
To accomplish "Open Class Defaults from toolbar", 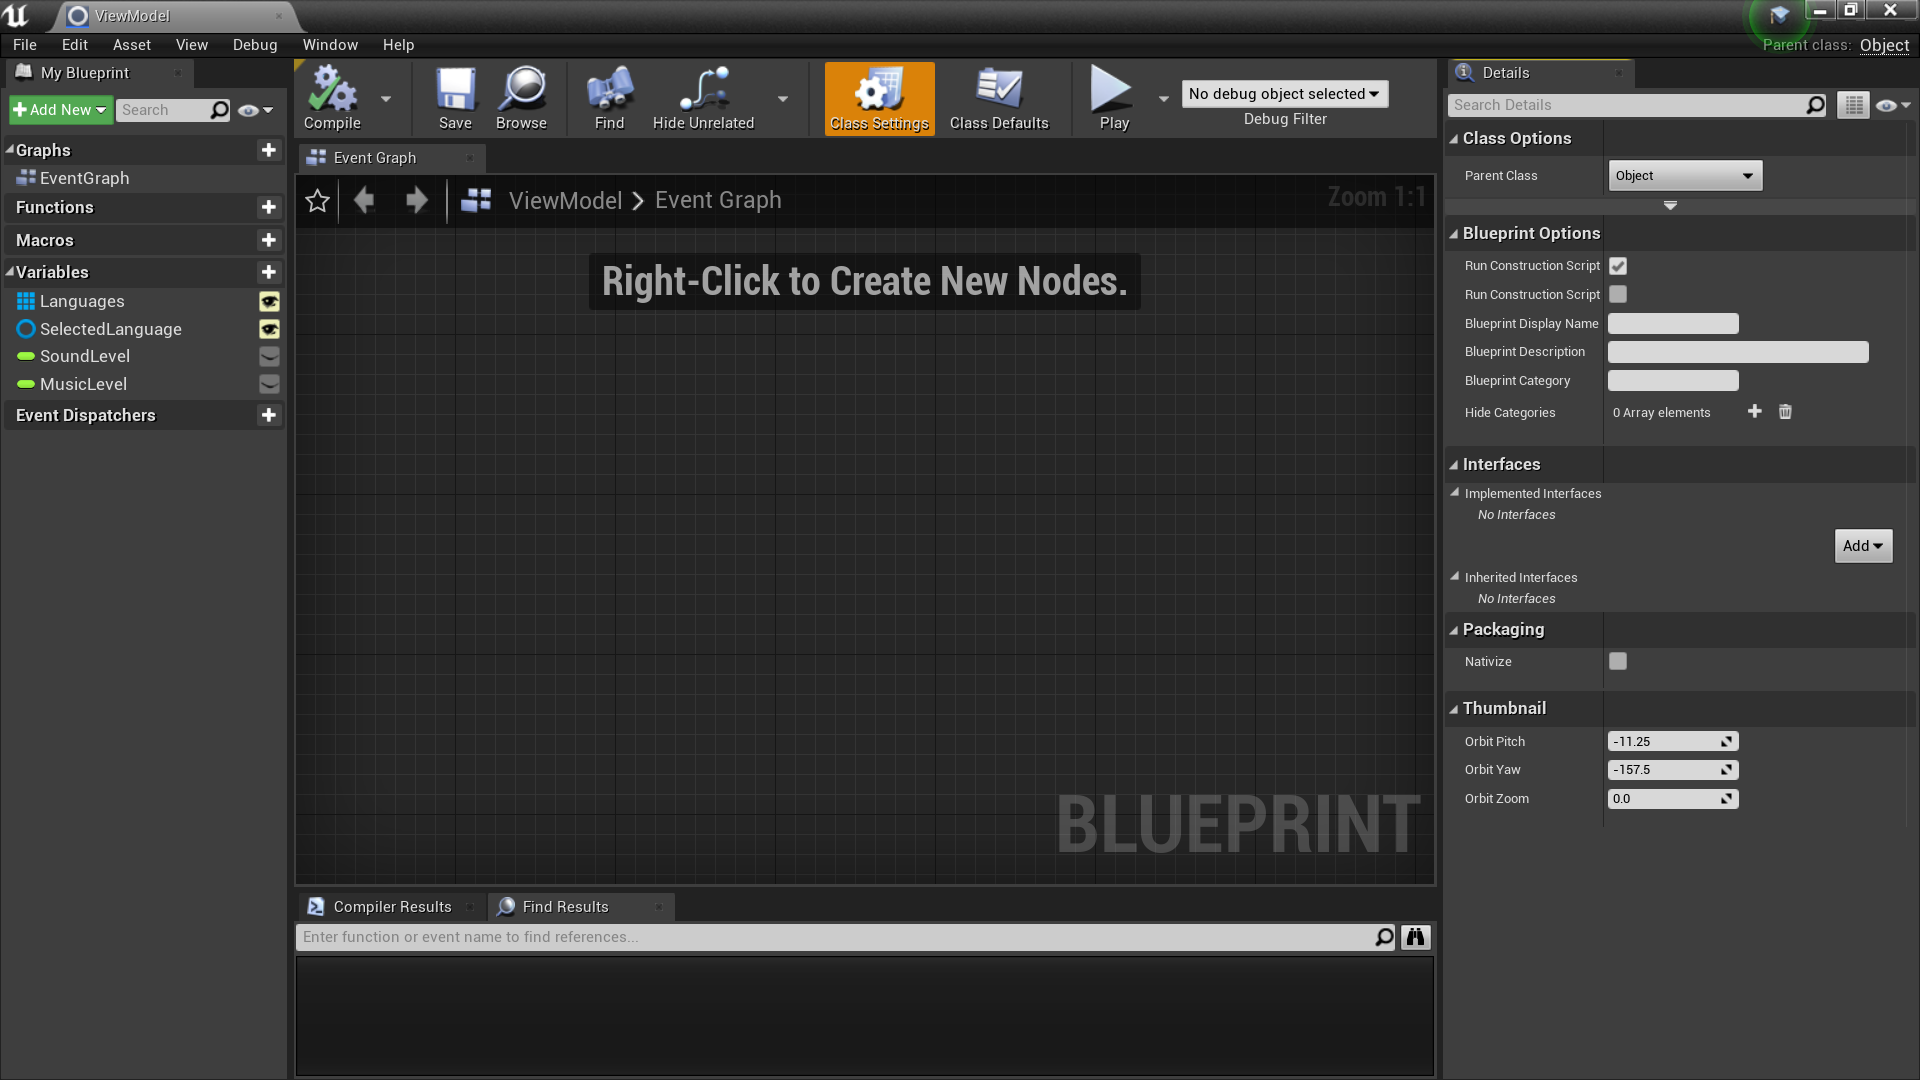I will (998, 98).
